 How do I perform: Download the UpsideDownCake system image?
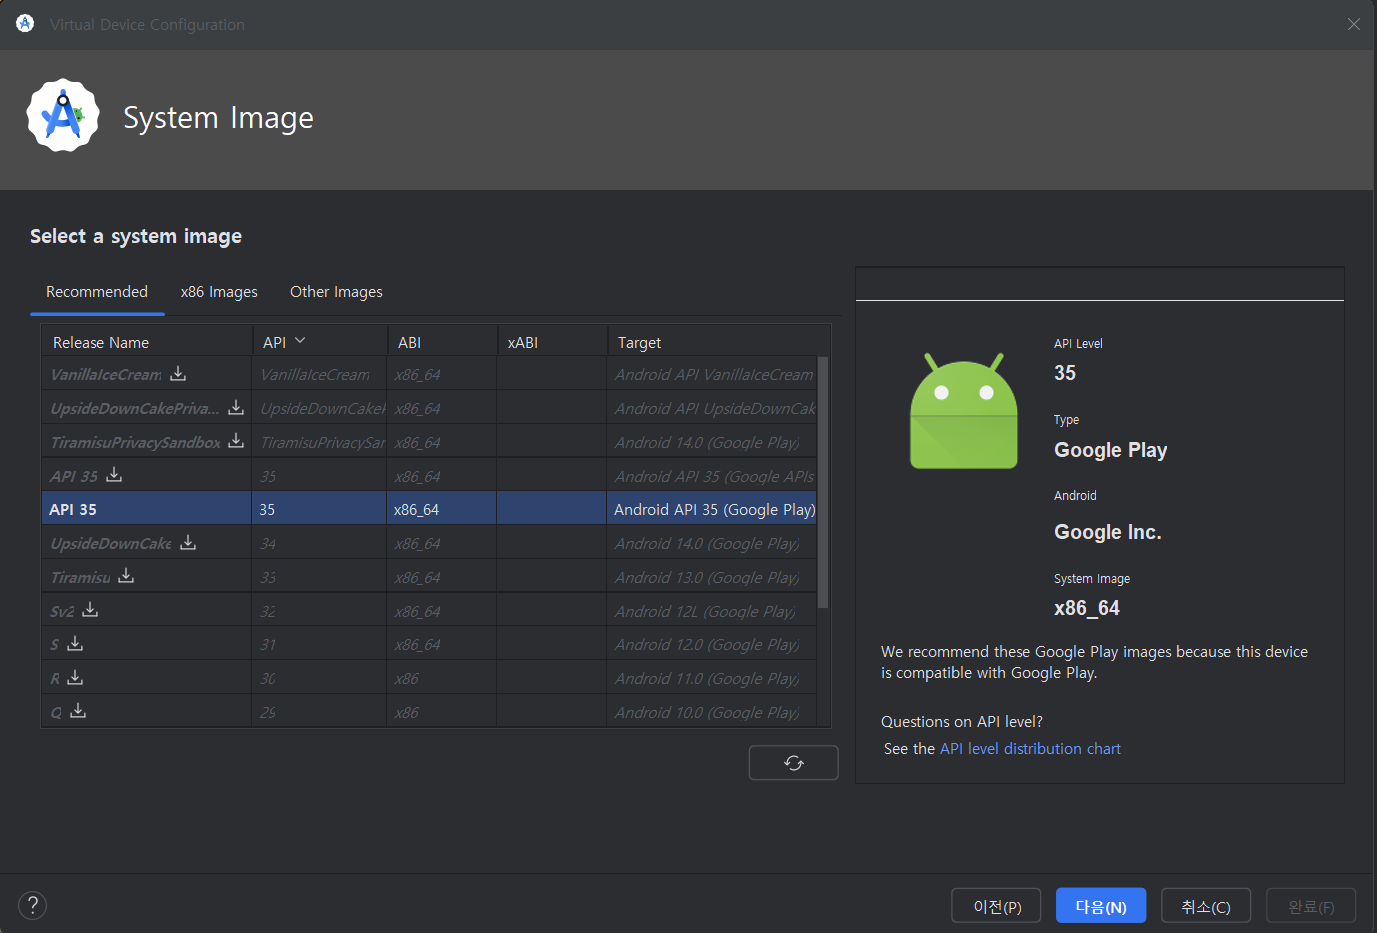click(188, 542)
